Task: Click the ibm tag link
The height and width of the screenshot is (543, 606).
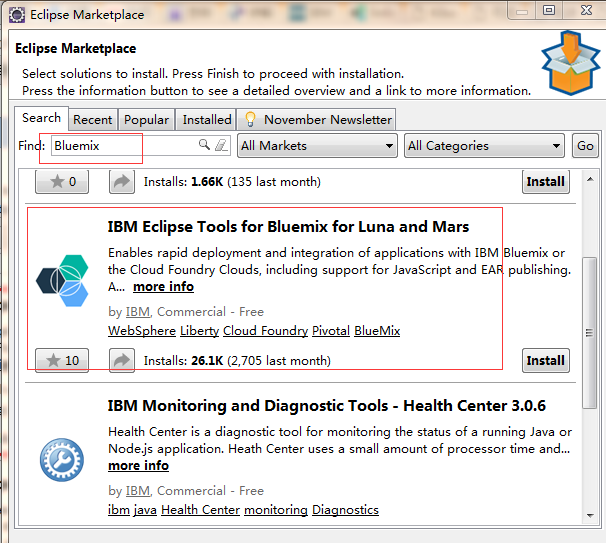Action: 119,510
